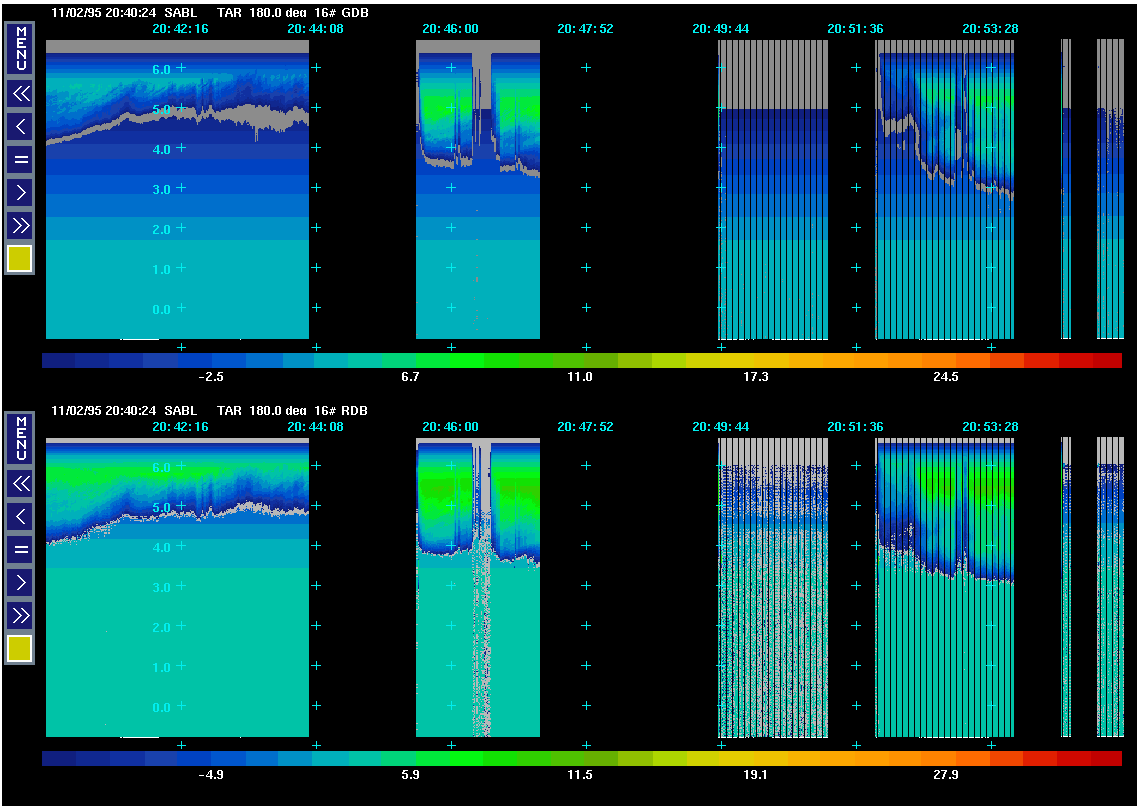Select the 20:46:00 time label in the GDB panel
This screenshot has width=1141, height=810.
[450, 29]
